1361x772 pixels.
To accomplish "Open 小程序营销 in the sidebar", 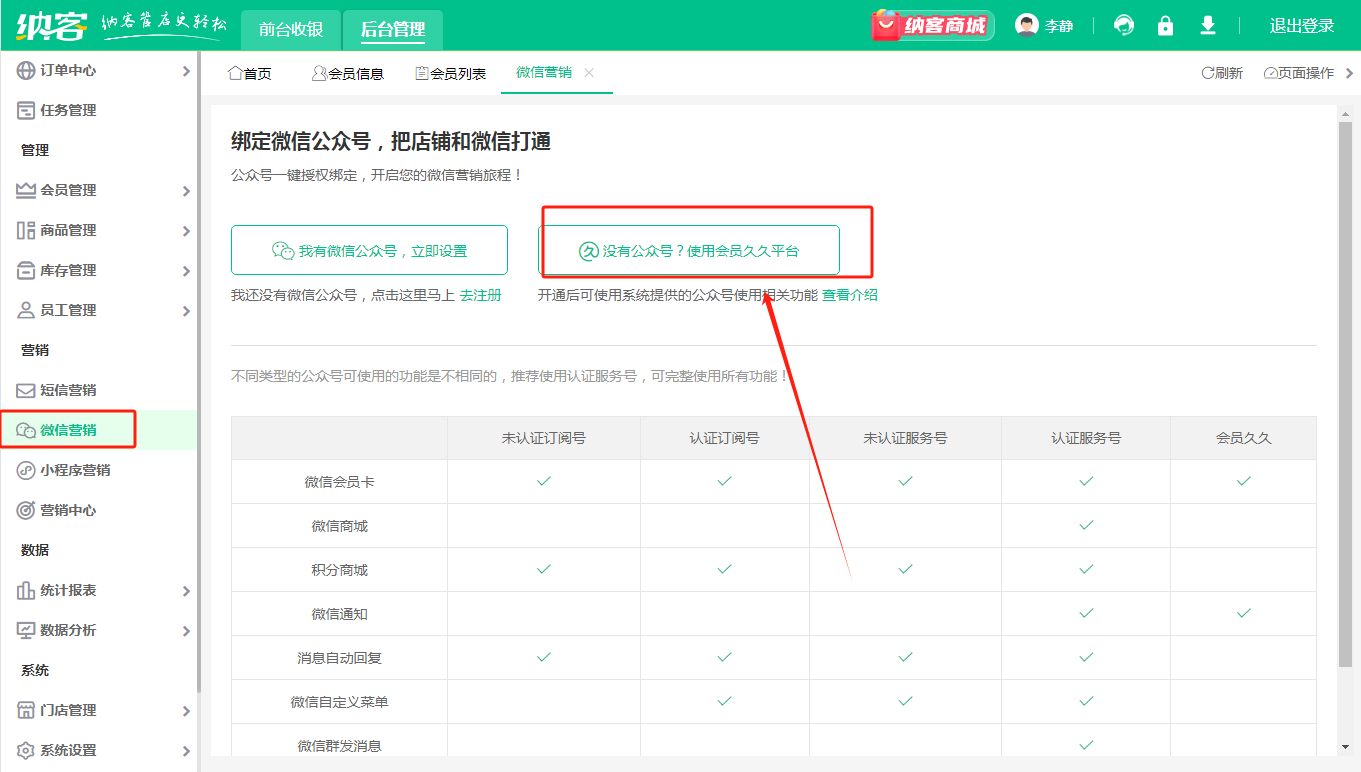I will tap(75, 470).
